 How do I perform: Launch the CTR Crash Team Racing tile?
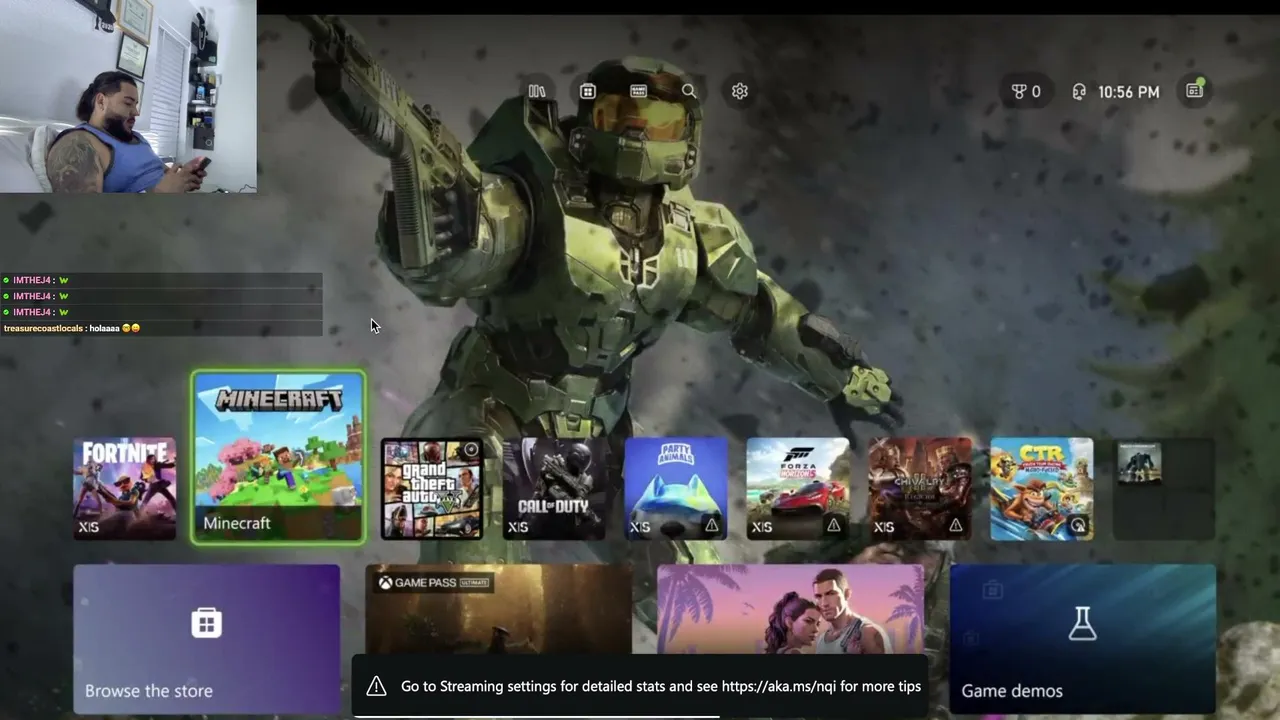[x=1042, y=489]
